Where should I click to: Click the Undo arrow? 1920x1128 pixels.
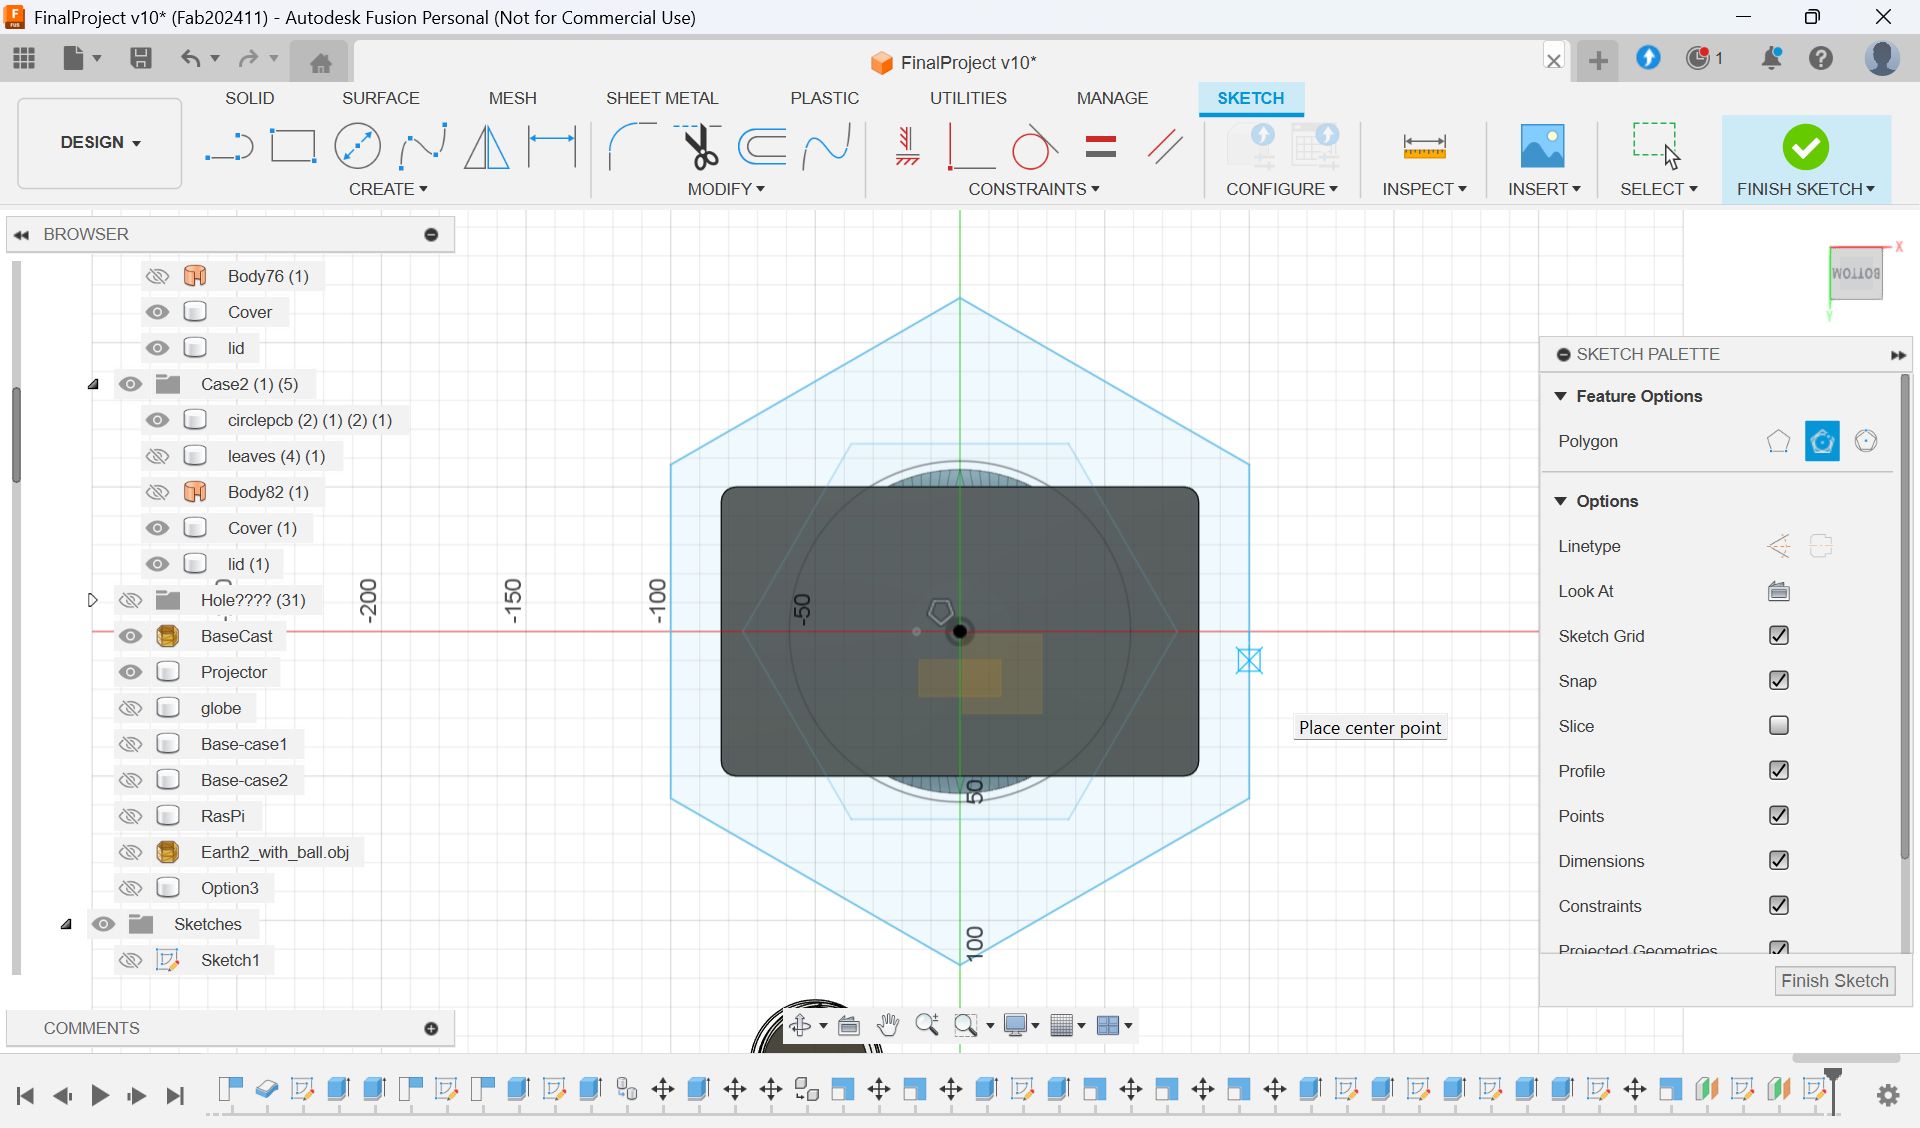tap(190, 58)
